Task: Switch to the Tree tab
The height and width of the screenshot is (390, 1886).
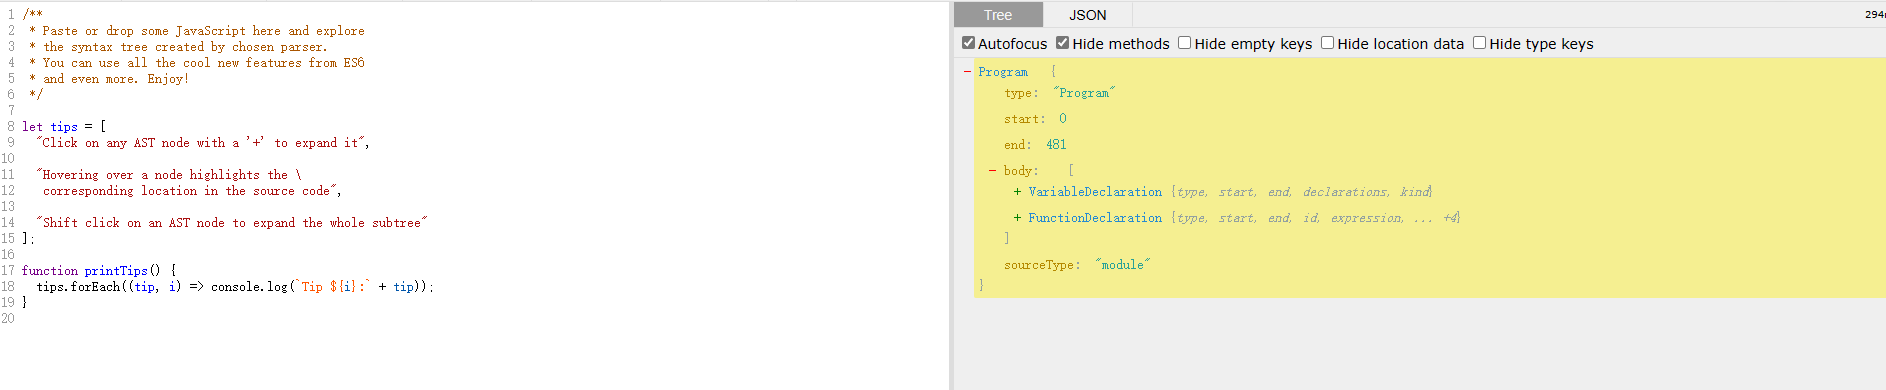Action: click(998, 15)
